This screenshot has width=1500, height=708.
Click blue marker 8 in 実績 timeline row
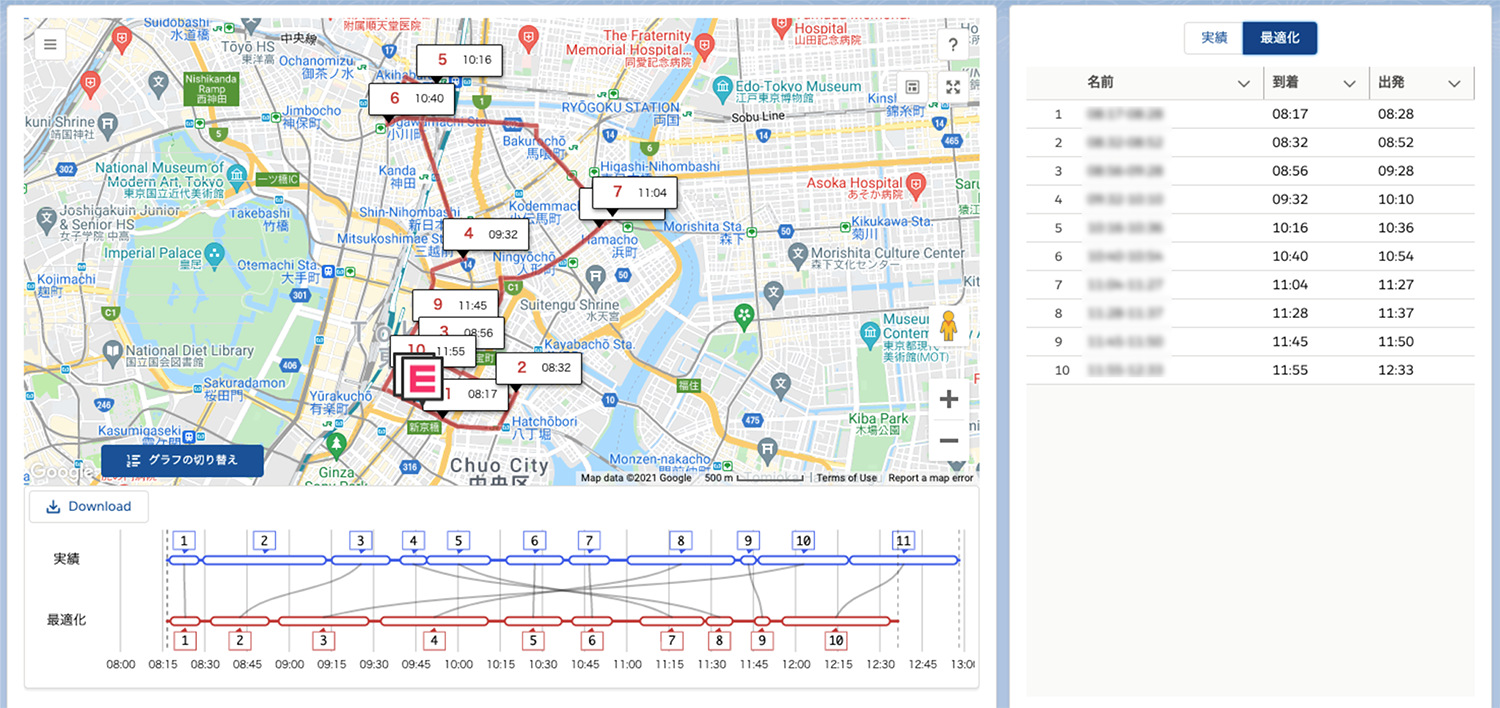(x=680, y=541)
